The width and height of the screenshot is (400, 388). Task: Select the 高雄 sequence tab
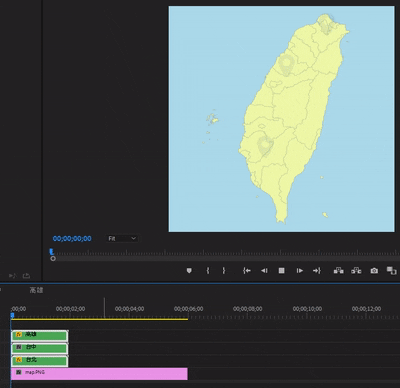[36, 290]
